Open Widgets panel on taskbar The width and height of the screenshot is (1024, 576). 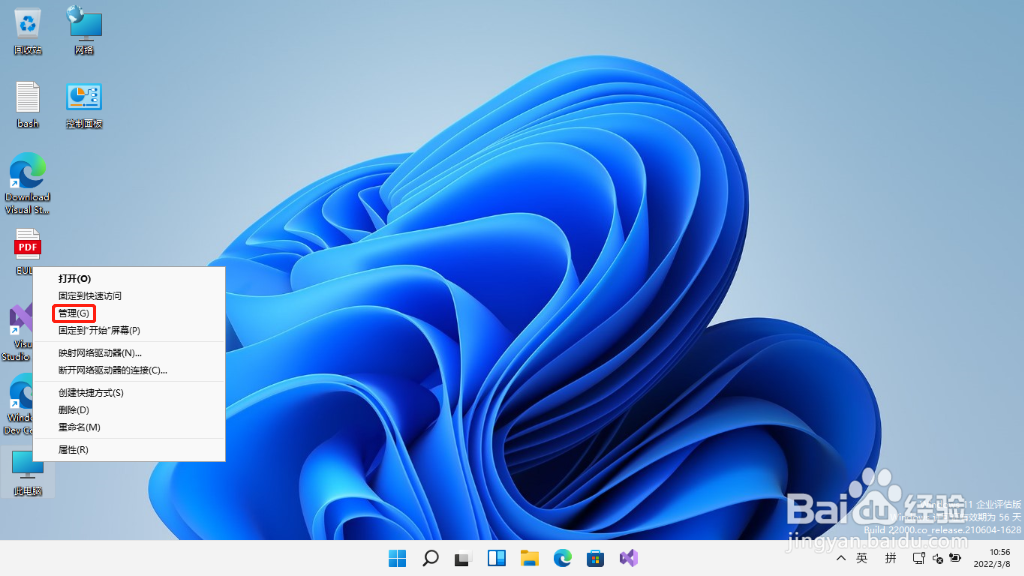[x=496, y=558]
